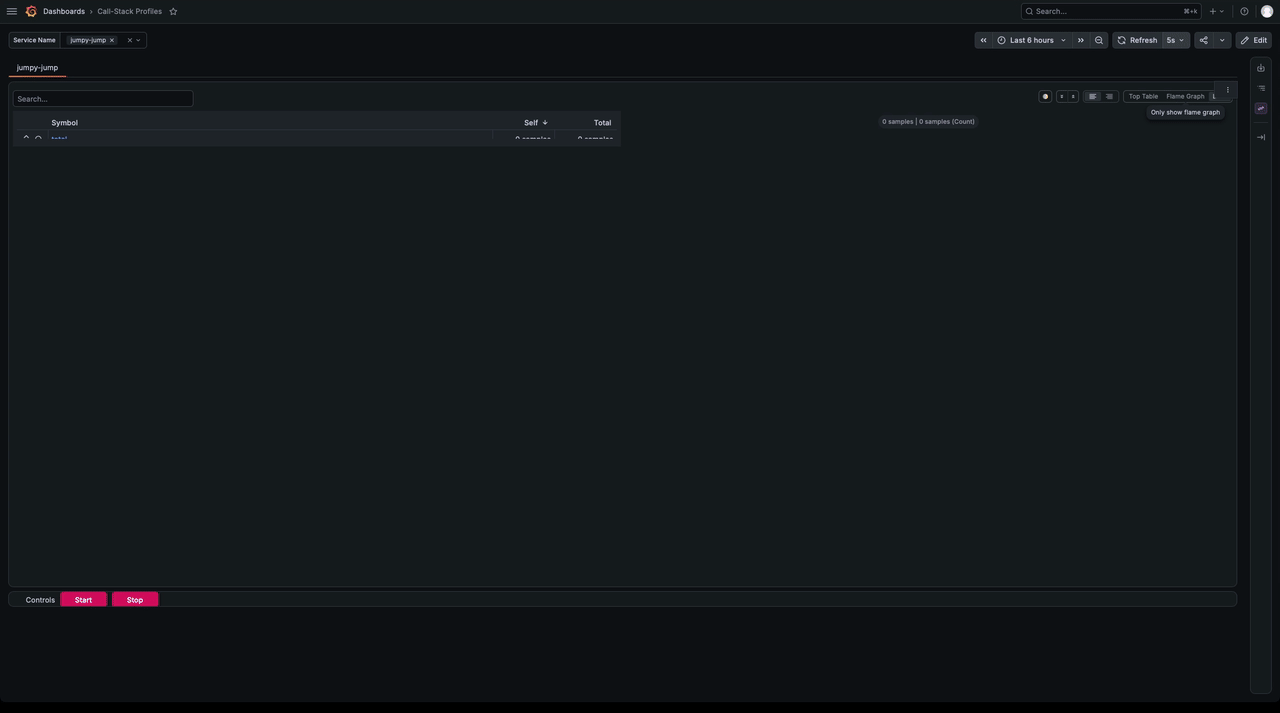Click the Grafana logo icon
The image size is (1280, 713).
point(31,11)
